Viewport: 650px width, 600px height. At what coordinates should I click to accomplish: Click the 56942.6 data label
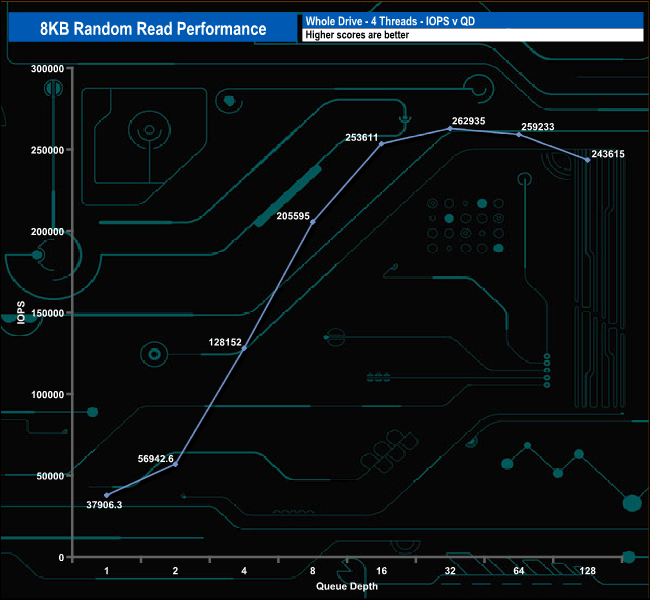(x=155, y=458)
